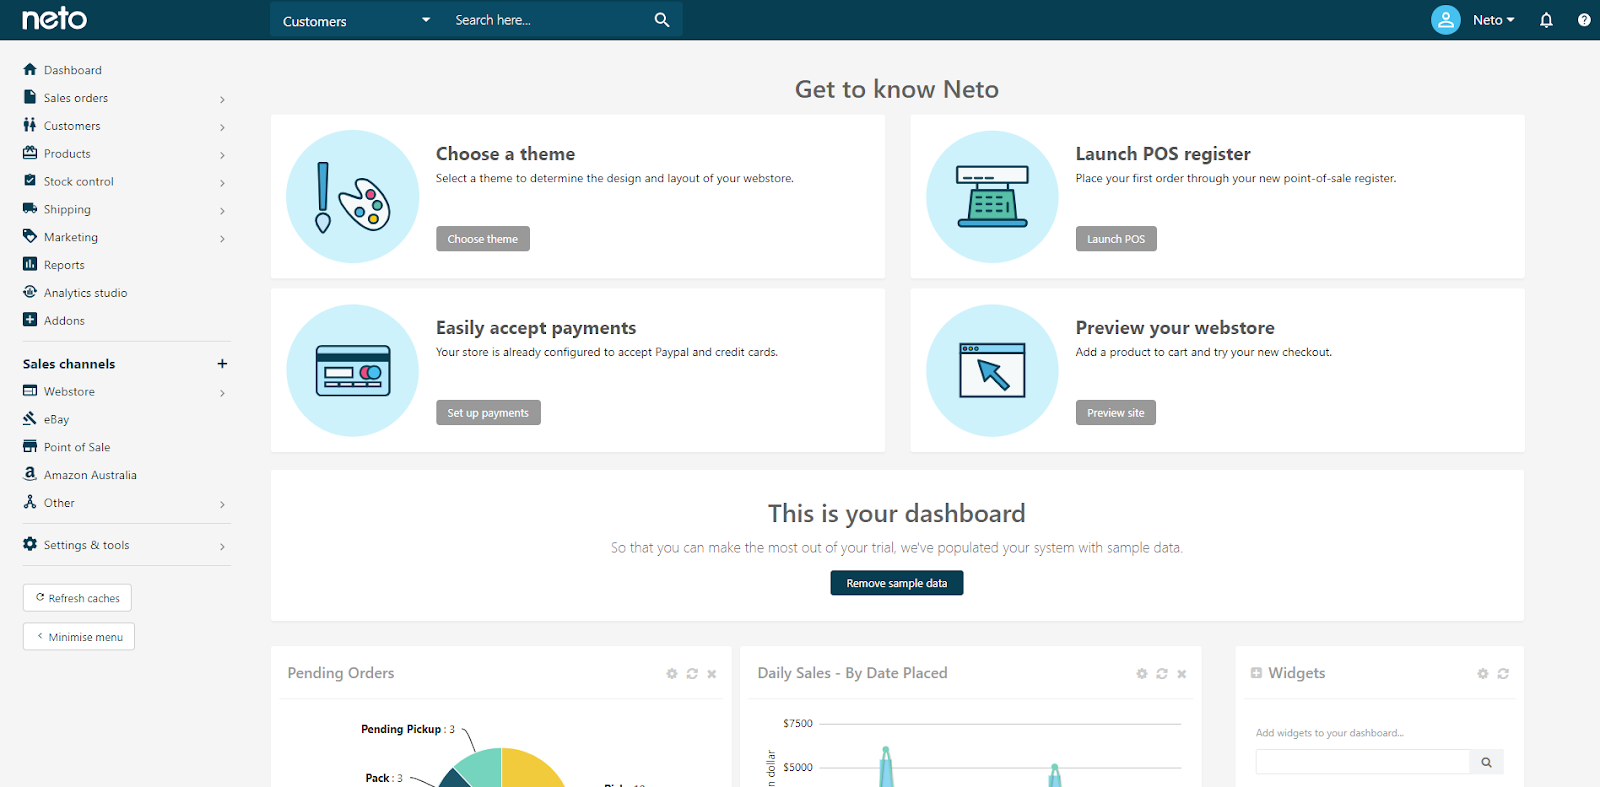
Task: Expand the Marketing submenu chevron
Action: coord(222,239)
